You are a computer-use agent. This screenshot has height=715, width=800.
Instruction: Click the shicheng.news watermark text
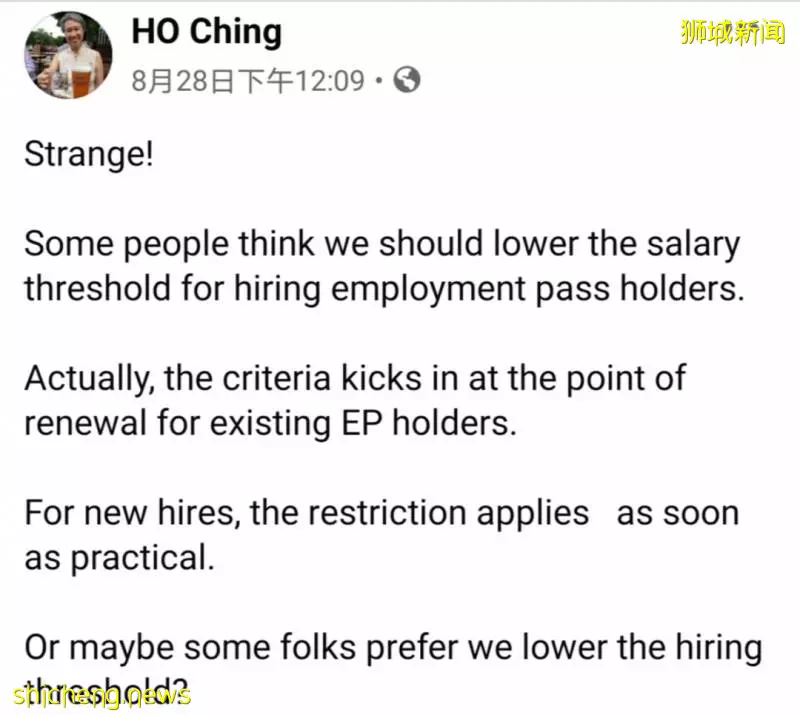coord(102,696)
